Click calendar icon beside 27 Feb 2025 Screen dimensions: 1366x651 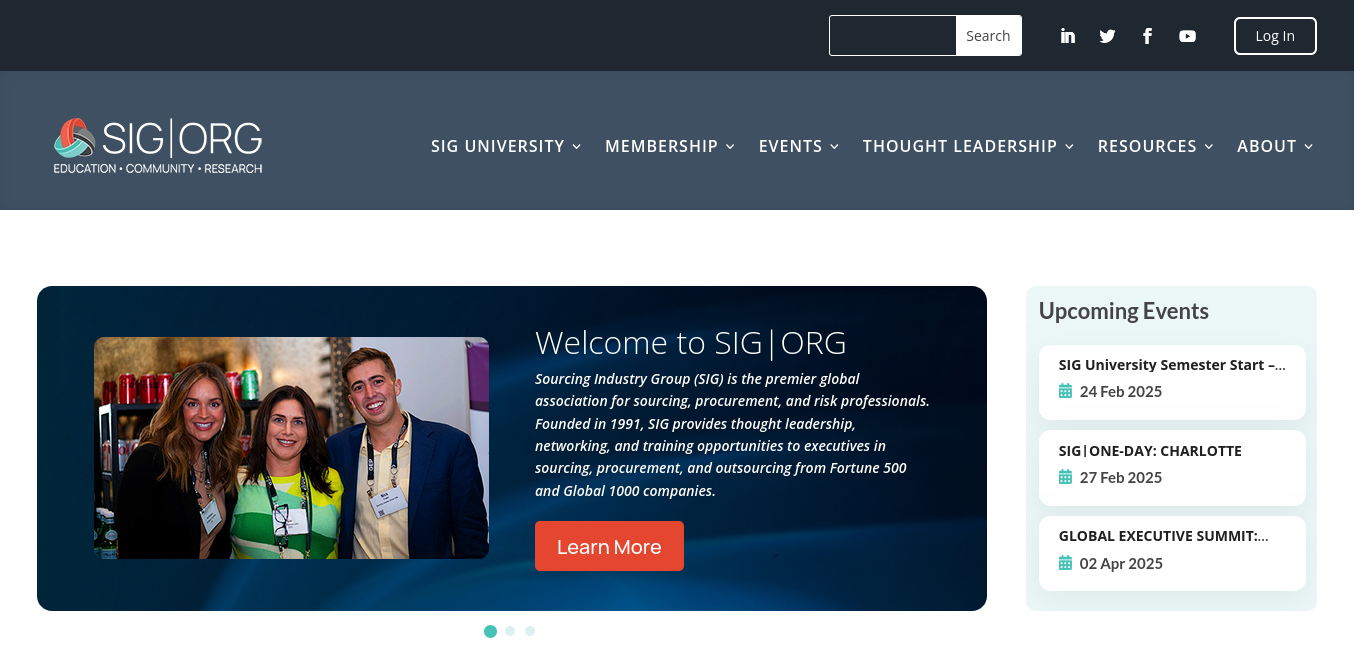pyautogui.click(x=1065, y=477)
